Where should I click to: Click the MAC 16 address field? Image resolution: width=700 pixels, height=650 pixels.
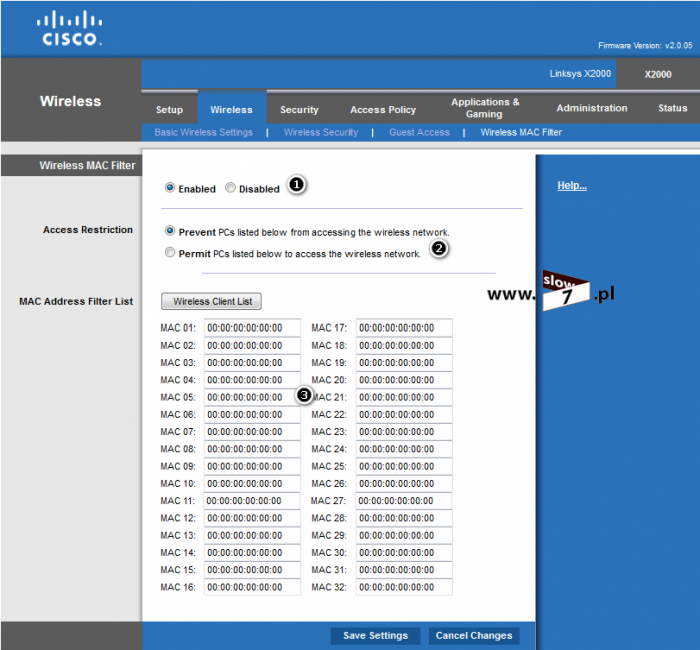coord(252,587)
